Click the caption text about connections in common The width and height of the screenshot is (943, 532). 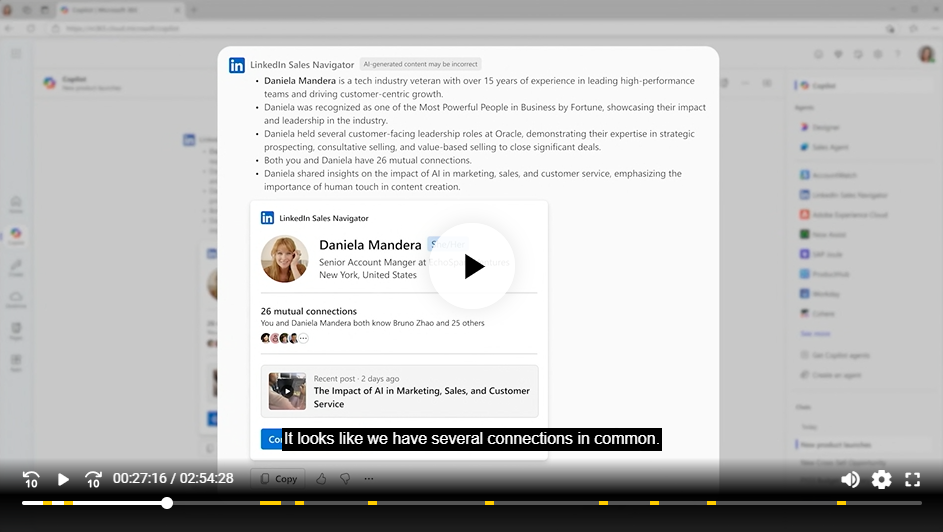(472, 439)
